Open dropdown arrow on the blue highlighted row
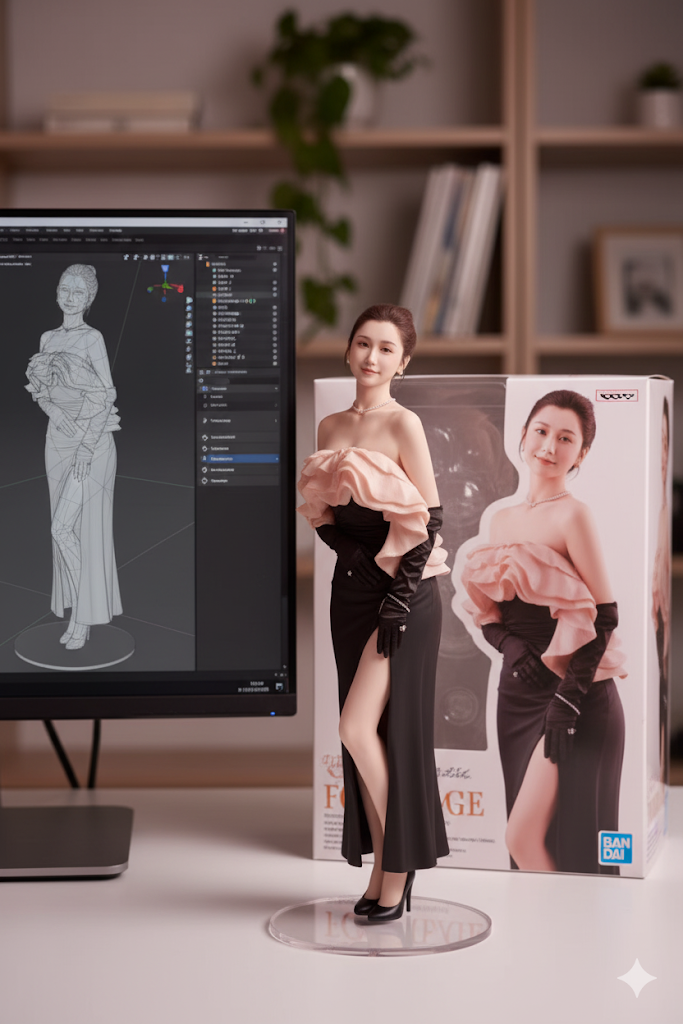Viewport: 683px width, 1024px height. click(277, 458)
